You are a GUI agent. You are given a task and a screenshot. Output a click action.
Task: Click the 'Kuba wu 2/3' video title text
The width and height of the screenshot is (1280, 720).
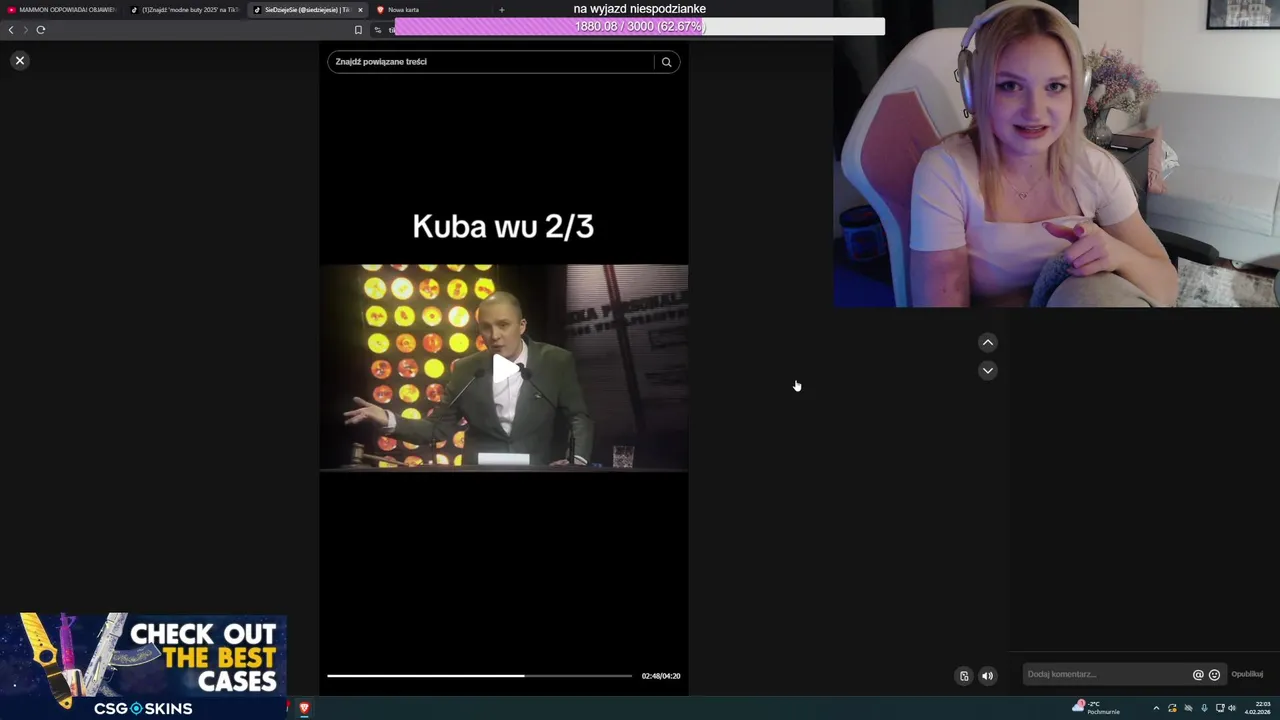click(503, 226)
